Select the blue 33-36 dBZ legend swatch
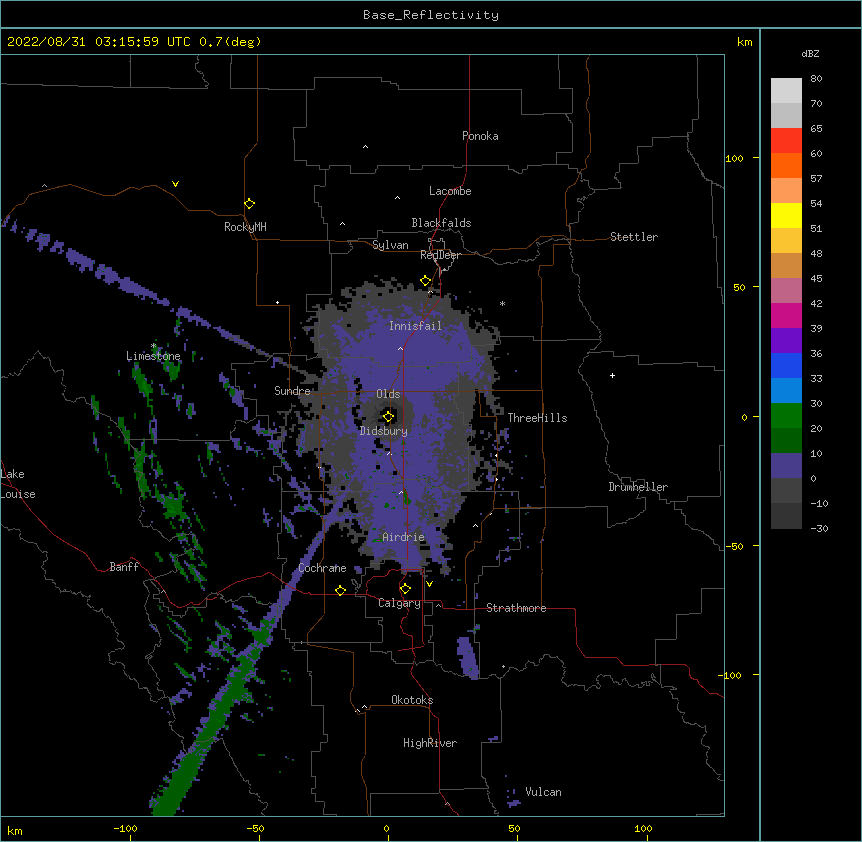 tap(786, 365)
